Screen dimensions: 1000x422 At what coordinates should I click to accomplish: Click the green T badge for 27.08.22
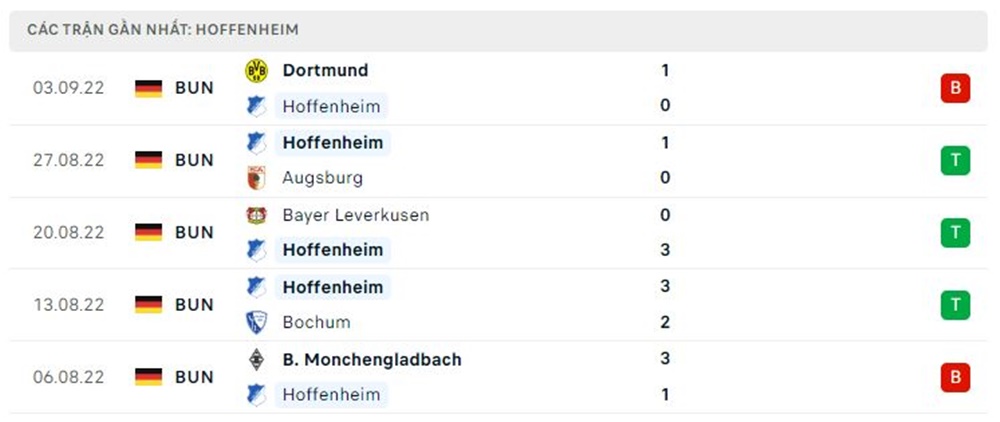955,160
